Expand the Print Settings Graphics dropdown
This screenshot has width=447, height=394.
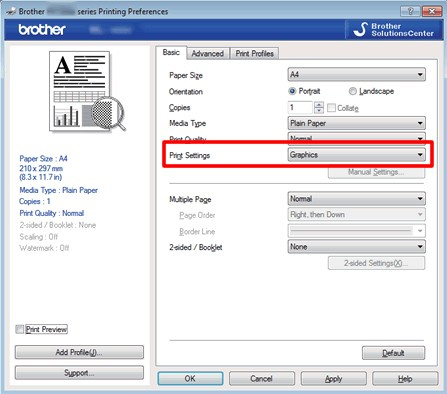pyautogui.click(x=356, y=155)
